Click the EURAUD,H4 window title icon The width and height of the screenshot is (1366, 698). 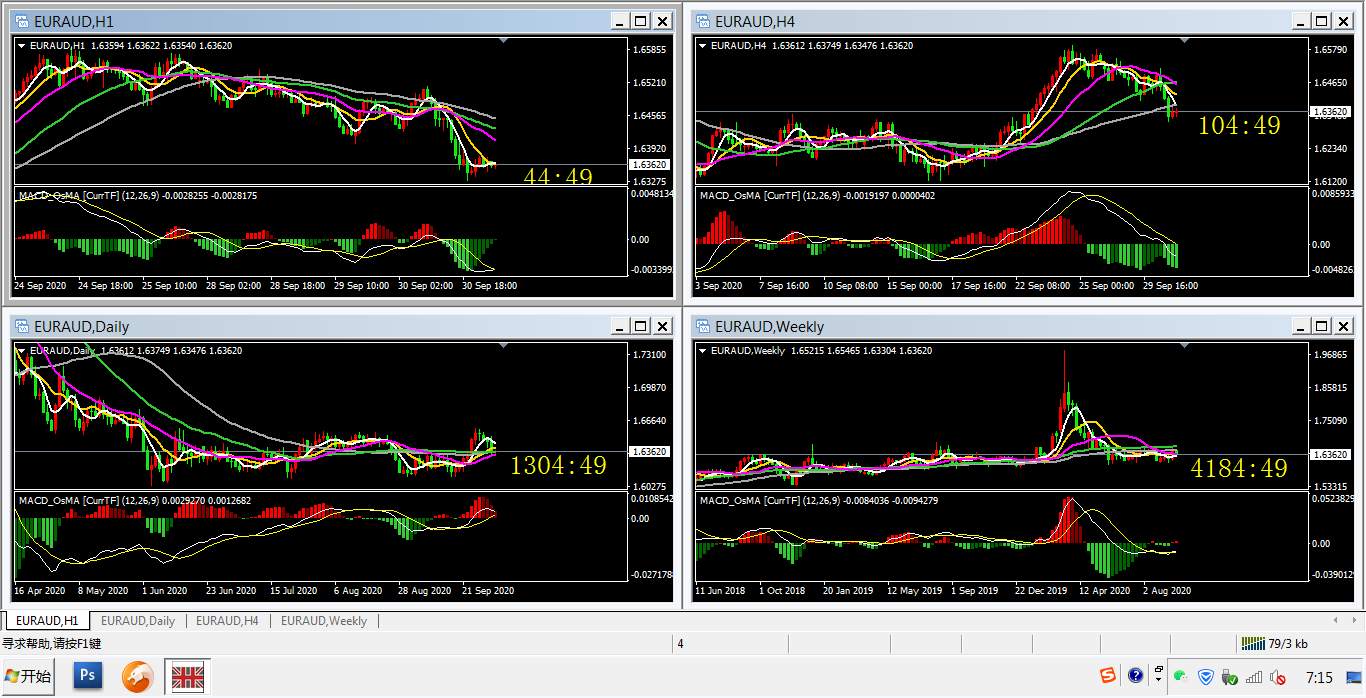pyautogui.click(x=702, y=21)
